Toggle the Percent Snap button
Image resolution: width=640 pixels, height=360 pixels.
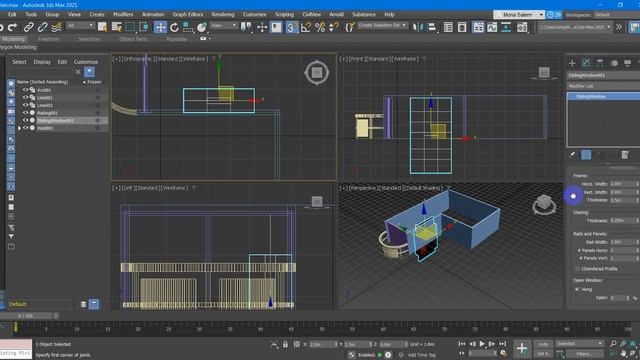pos(320,27)
